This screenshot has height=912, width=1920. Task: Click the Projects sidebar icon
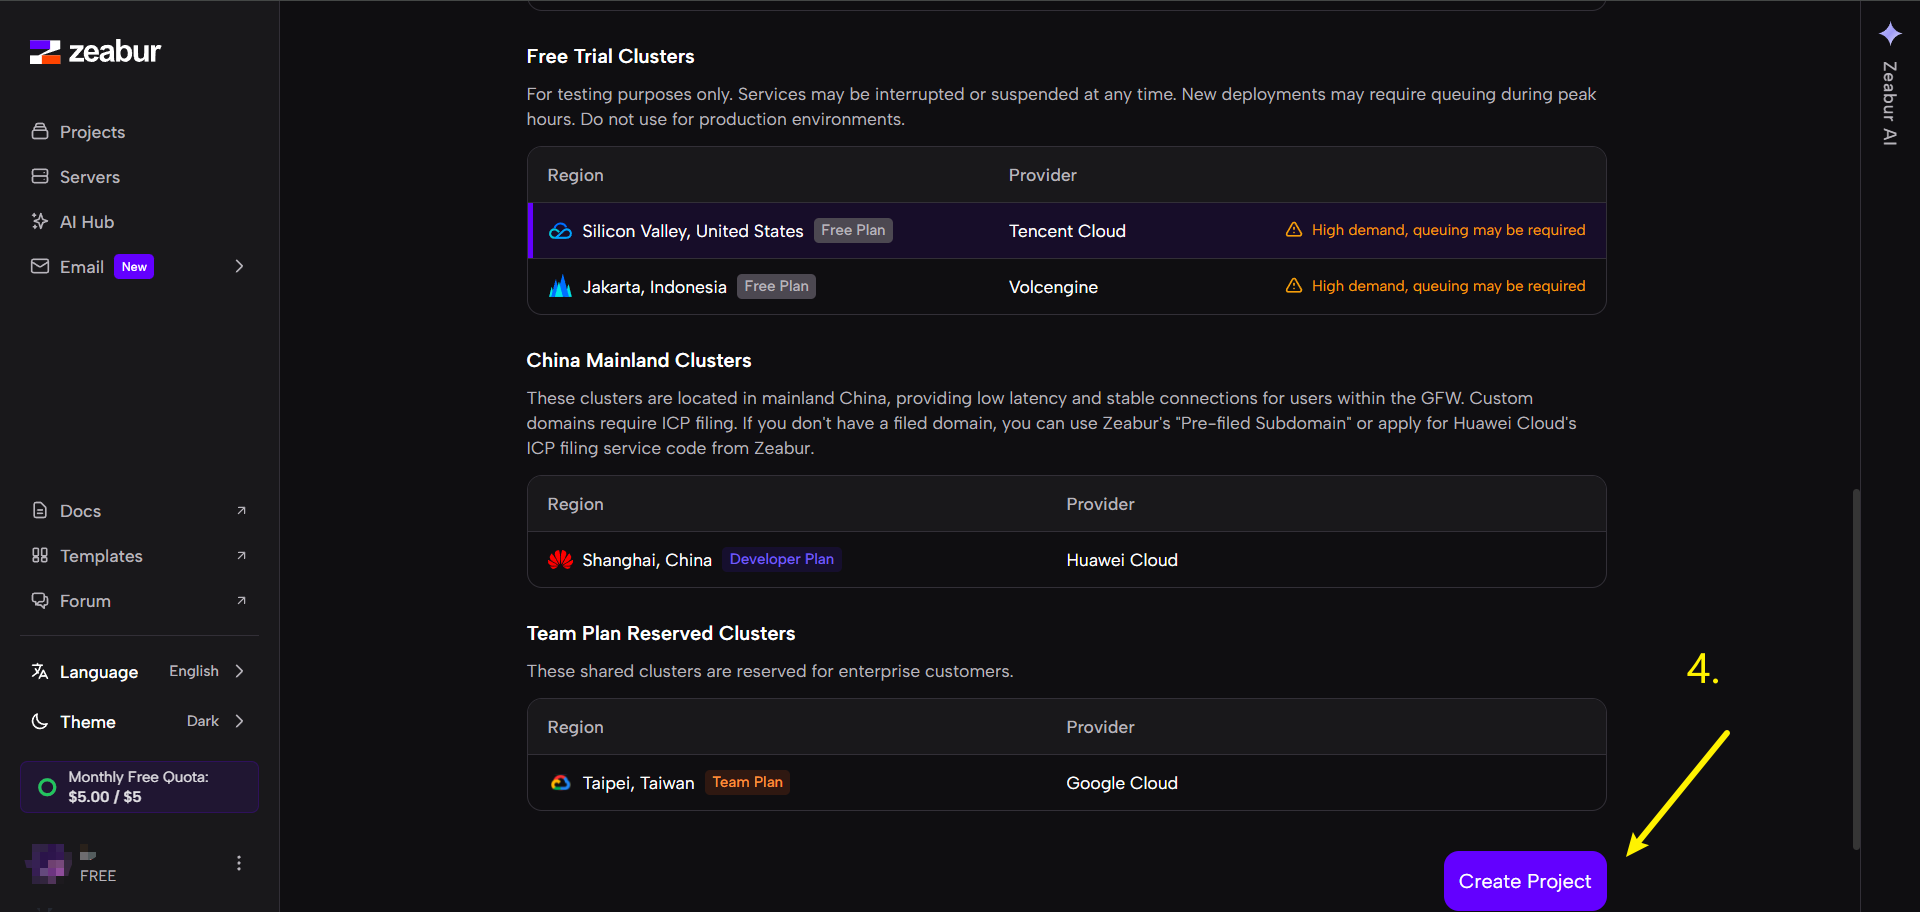[x=40, y=132]
